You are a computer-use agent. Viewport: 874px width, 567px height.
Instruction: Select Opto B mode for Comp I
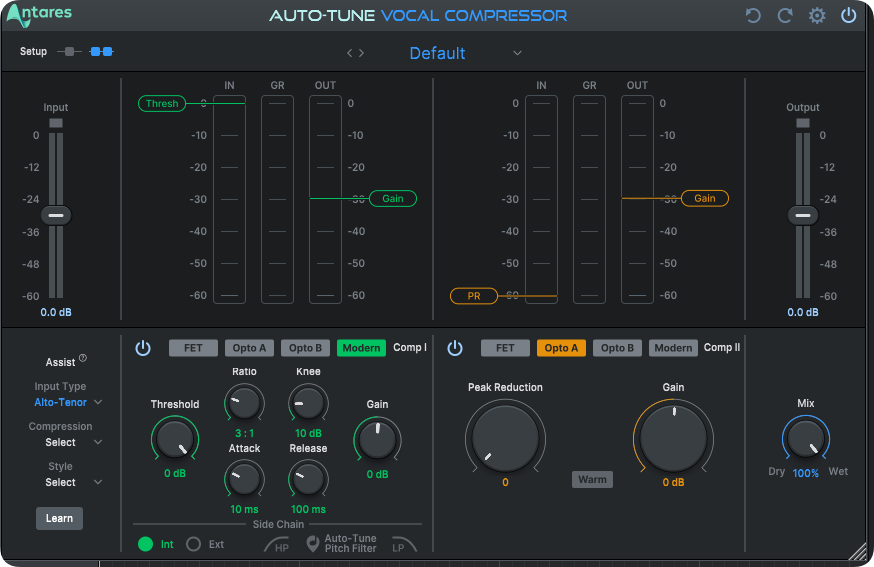[x=305, y=348]
